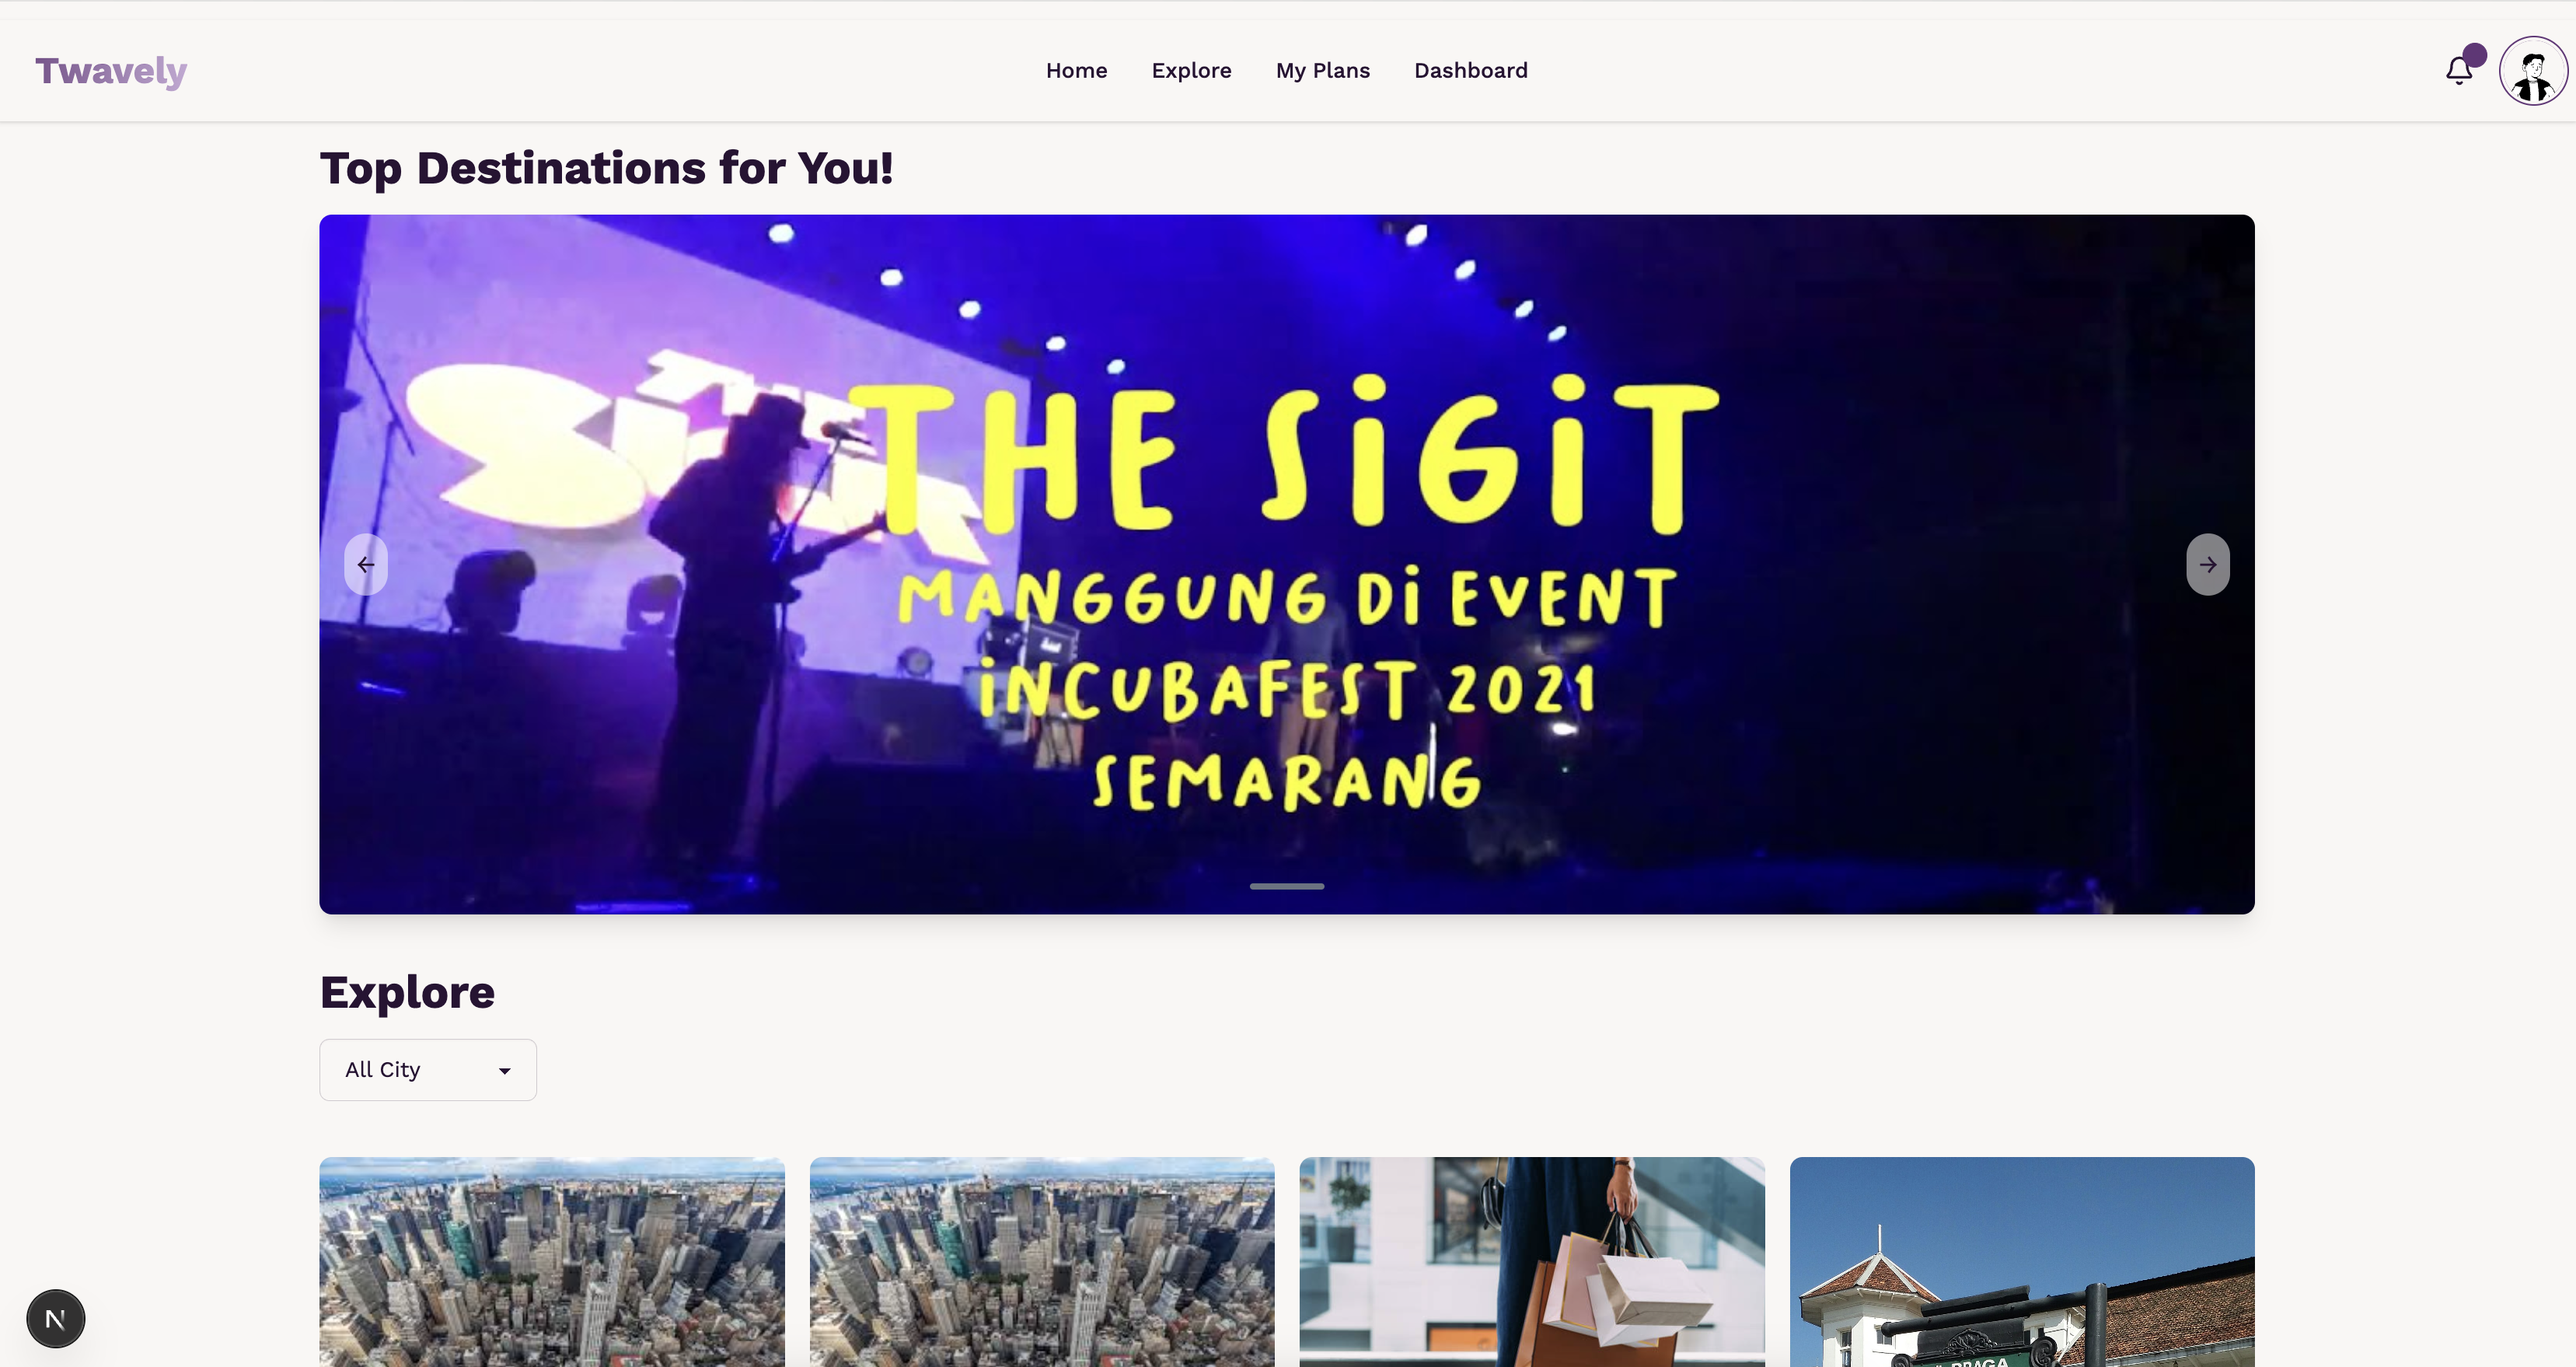Screen dimensions: 2576x1367
Task: Open the shopping bags destination card
Action: pos(1532,1262)
